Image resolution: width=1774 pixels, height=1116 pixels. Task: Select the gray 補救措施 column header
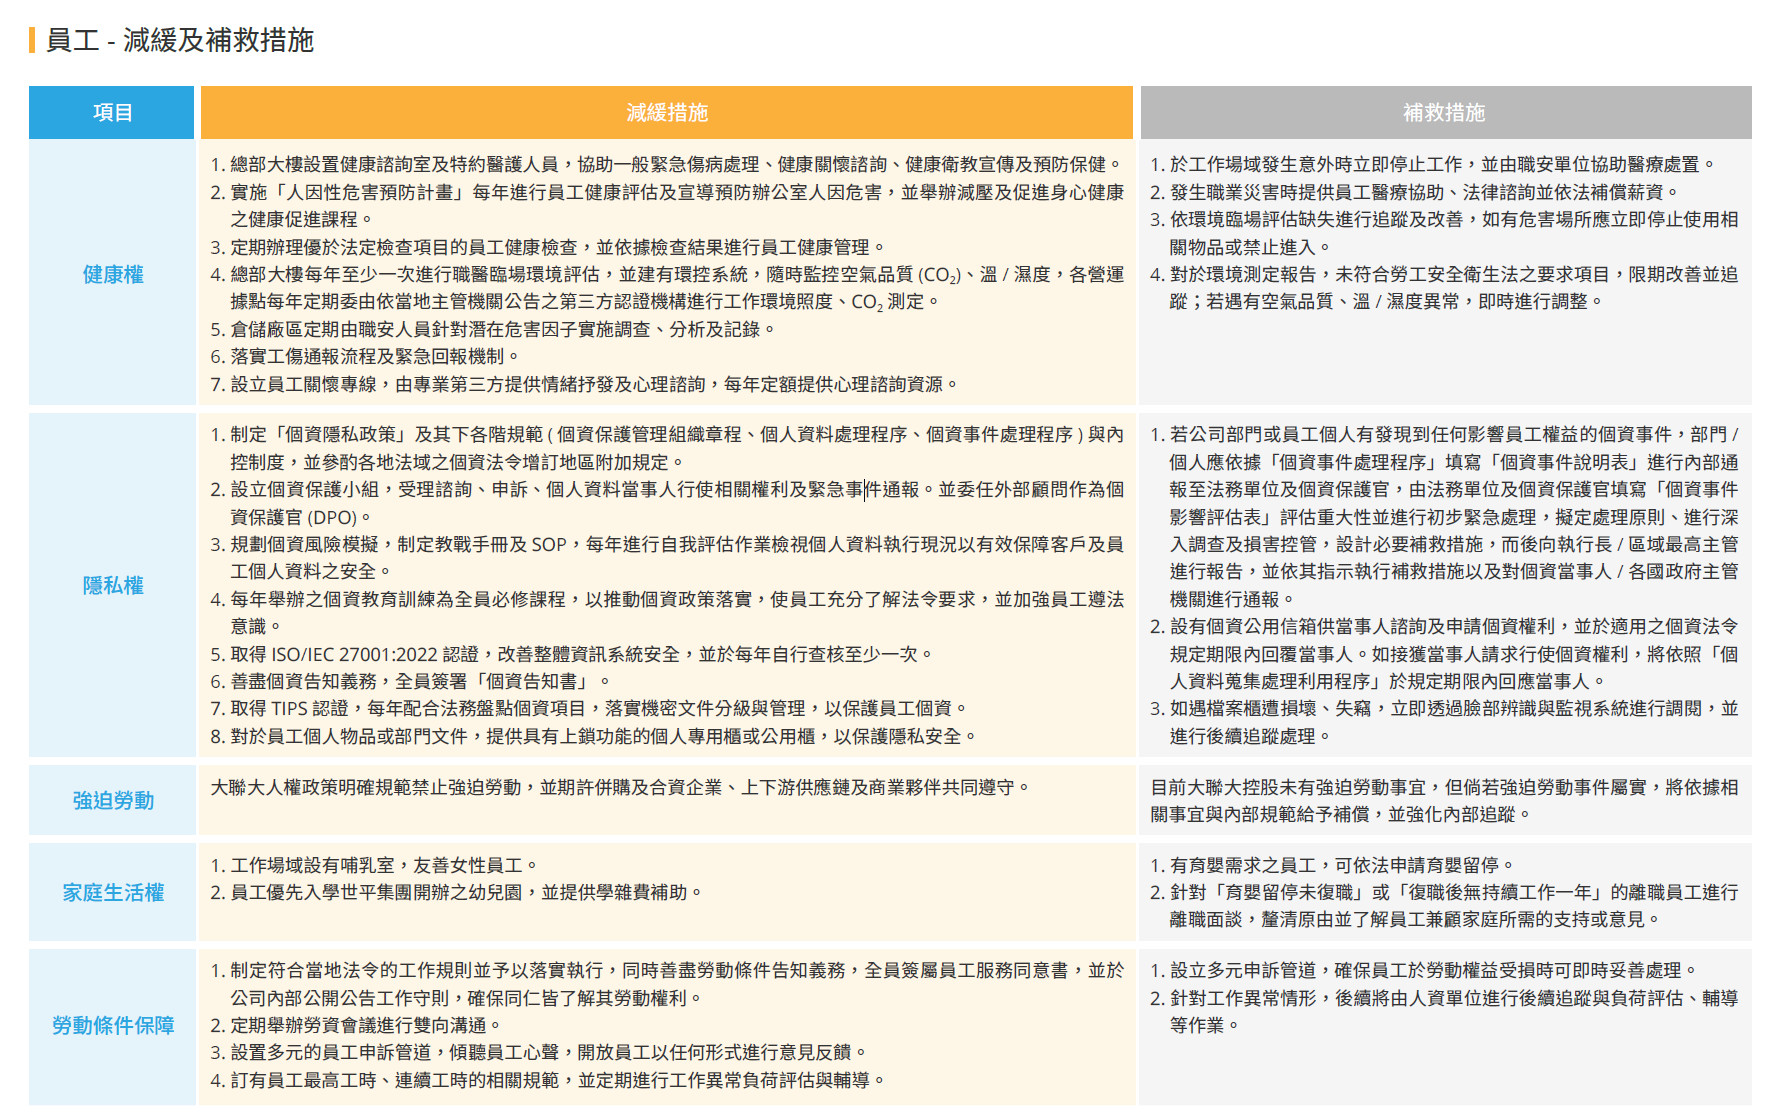coord(1444,112)
